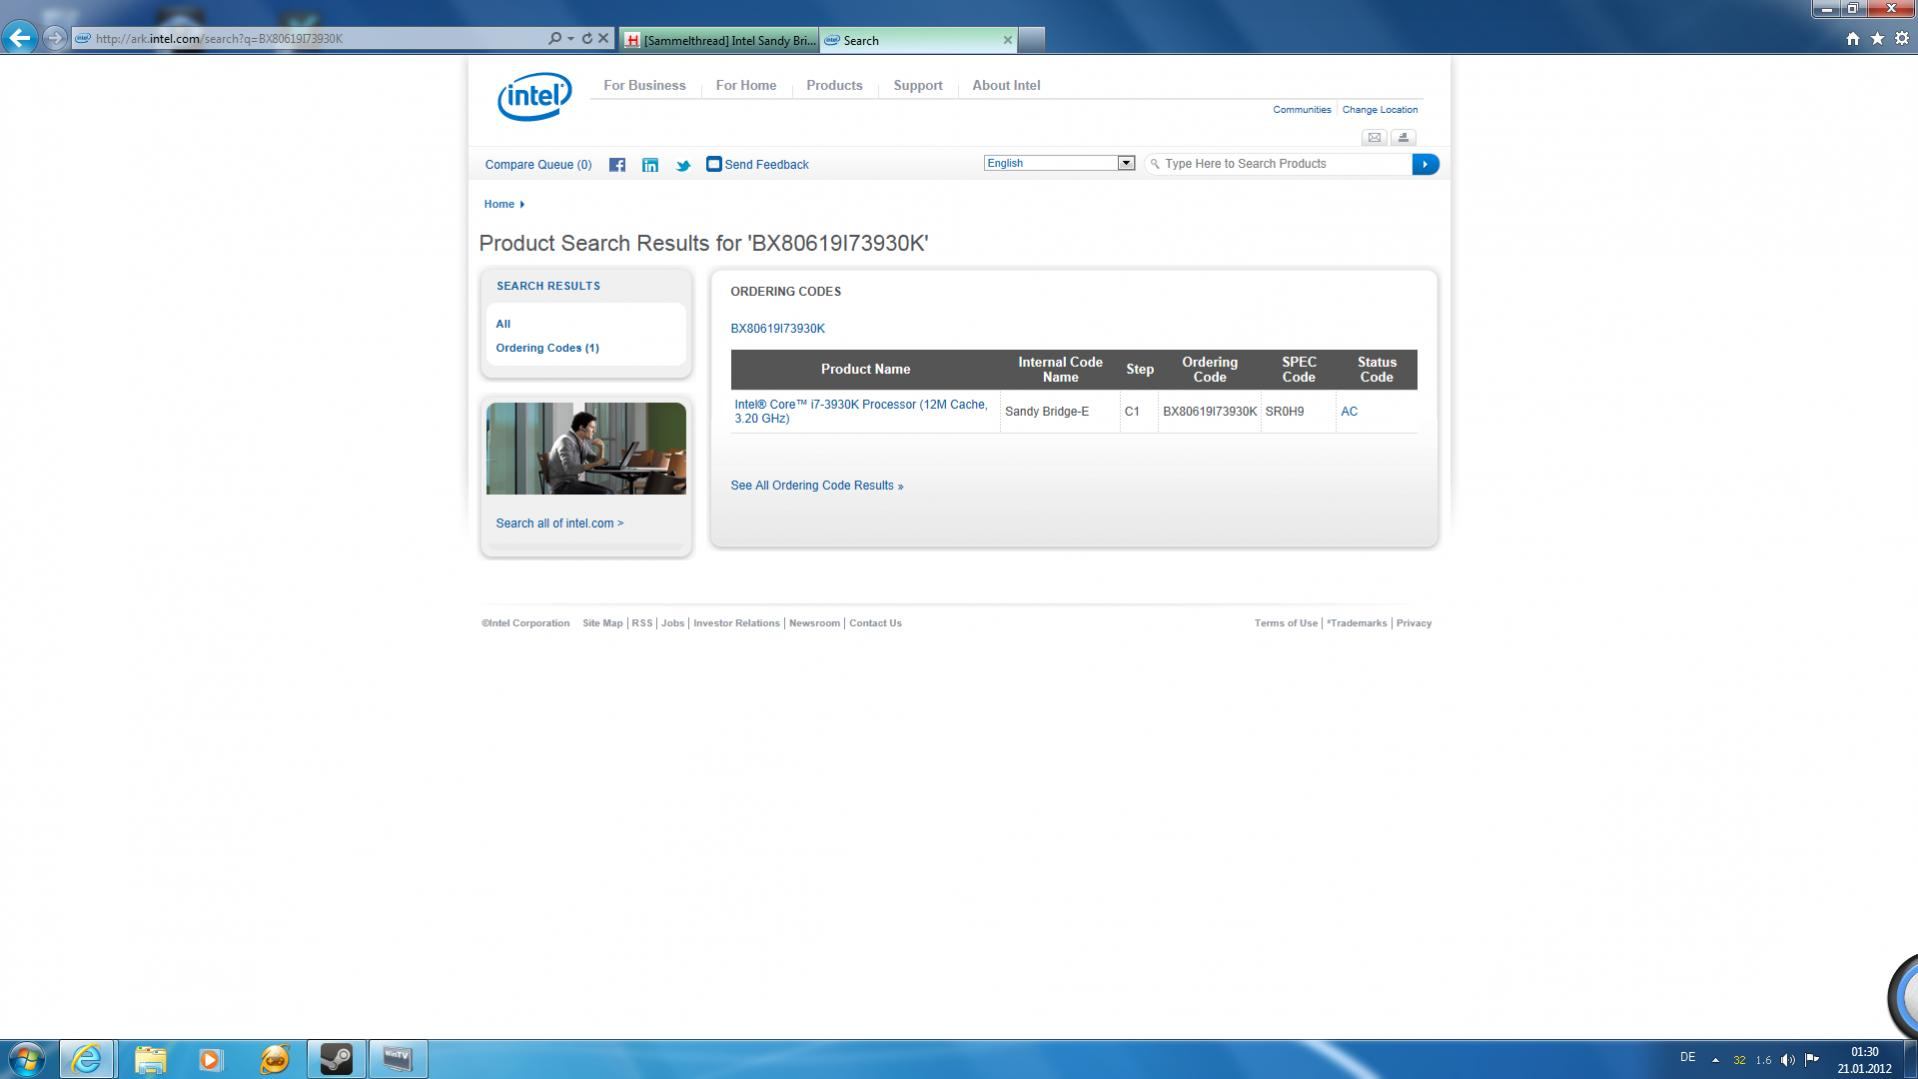Click Change Location link

[1379, 109]
